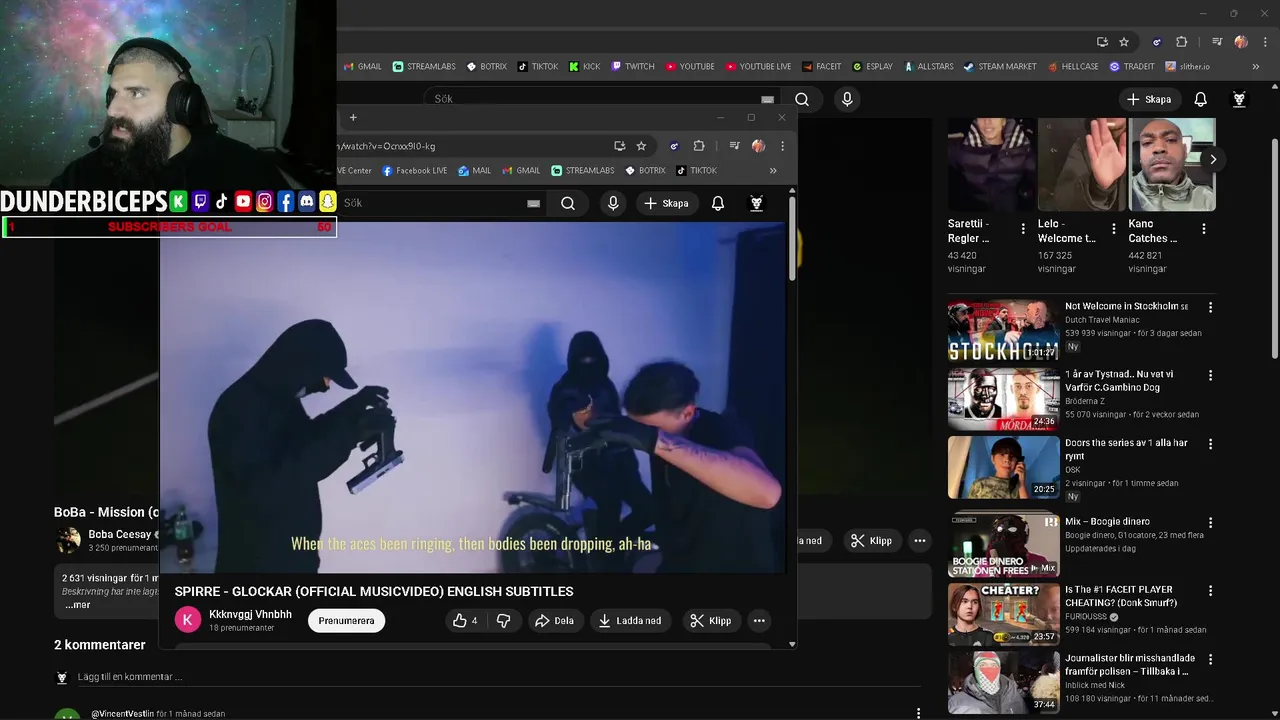
Task: Click Dela share button
Action: click(x=554, y=621)
